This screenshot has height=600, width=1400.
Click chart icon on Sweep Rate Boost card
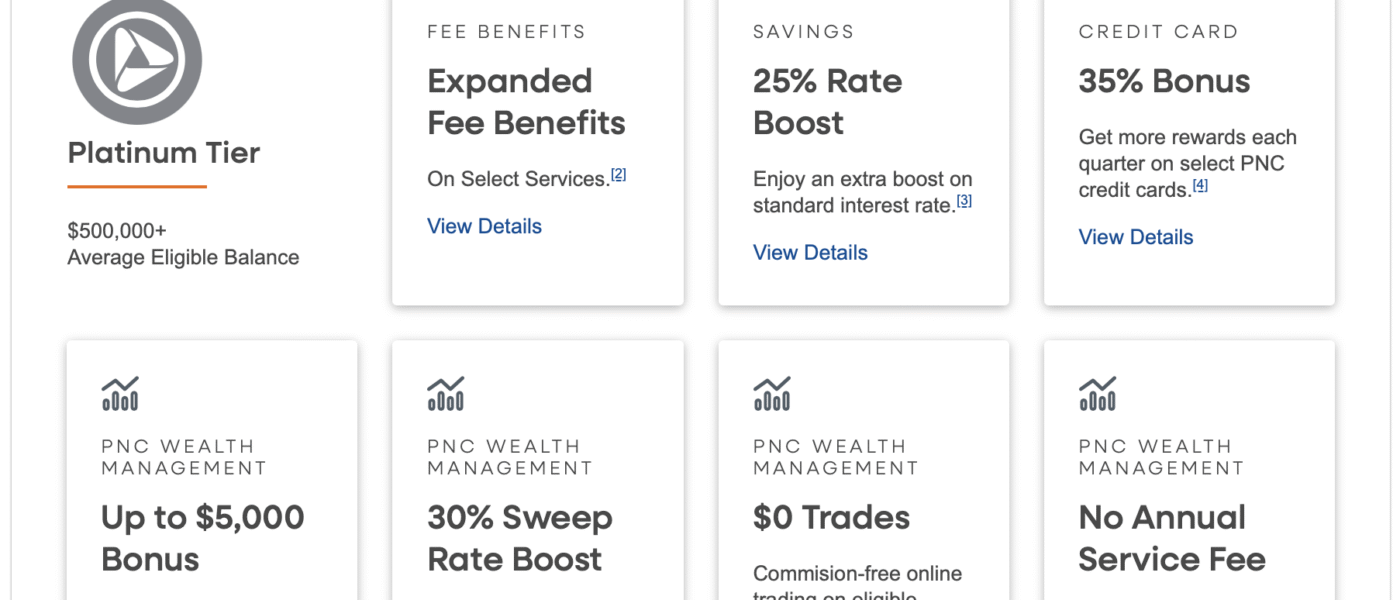click(x=446, y=393)
